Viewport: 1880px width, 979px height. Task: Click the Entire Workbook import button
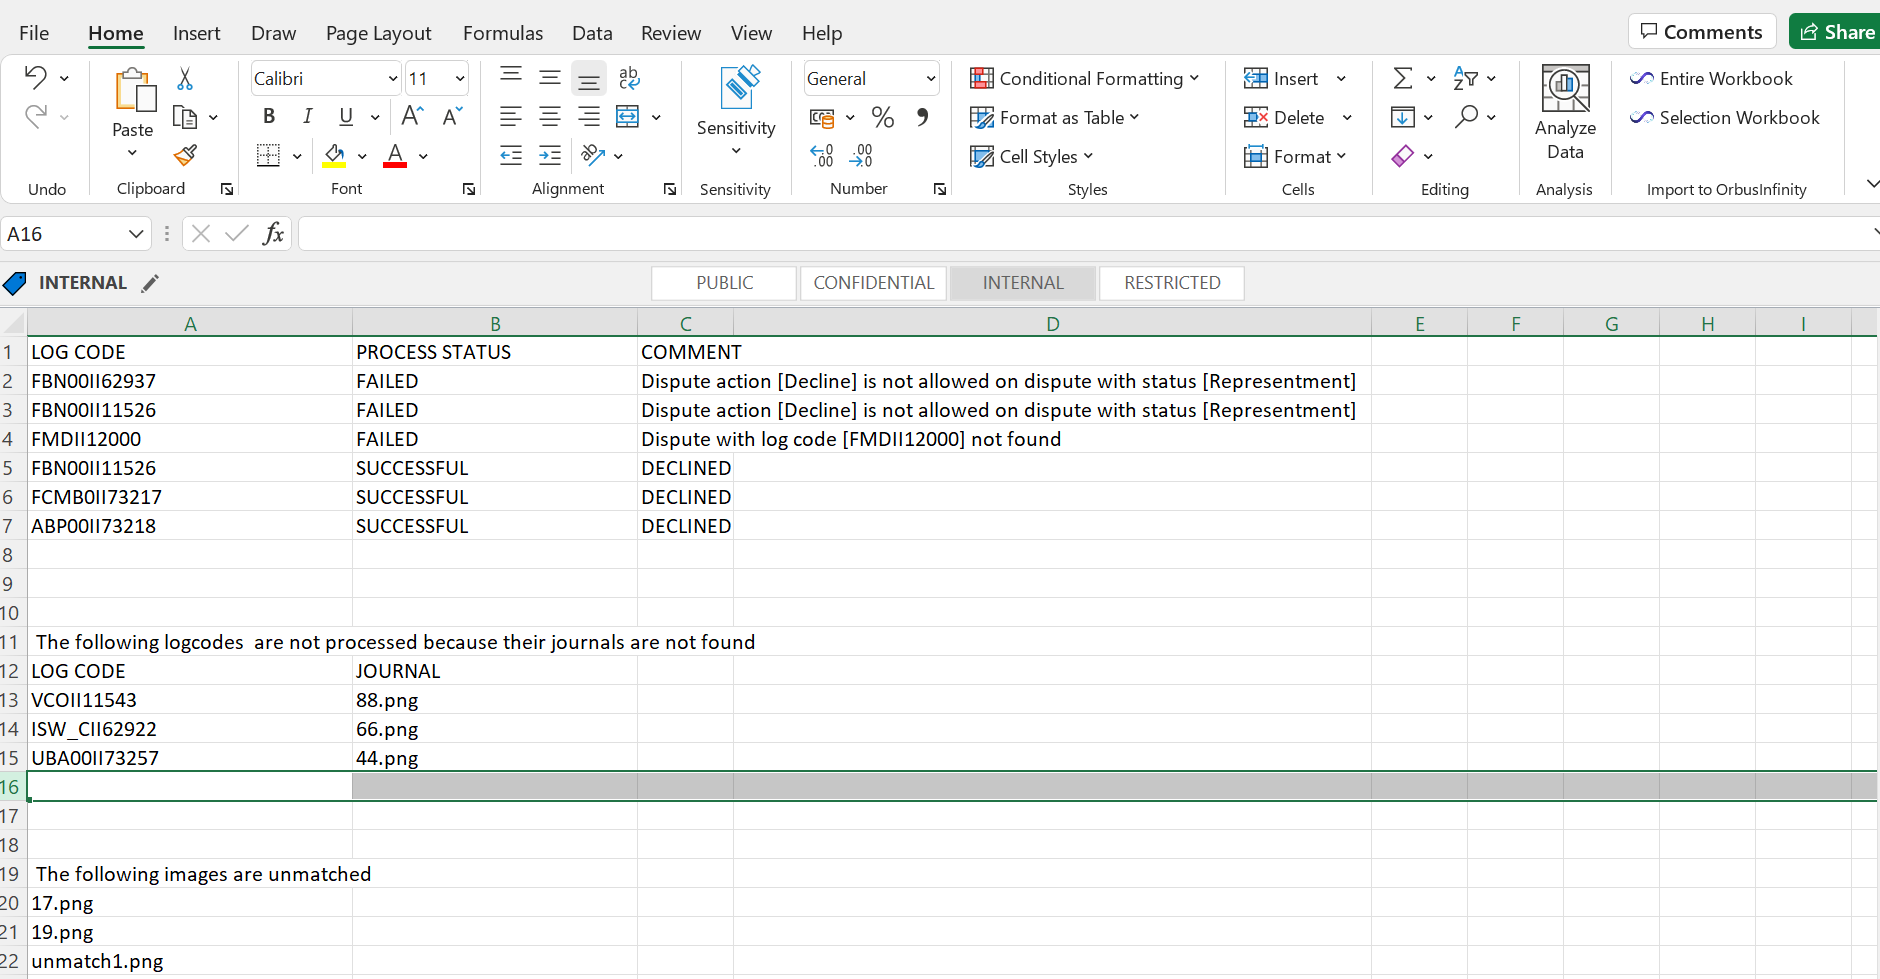click(1711, 78)
